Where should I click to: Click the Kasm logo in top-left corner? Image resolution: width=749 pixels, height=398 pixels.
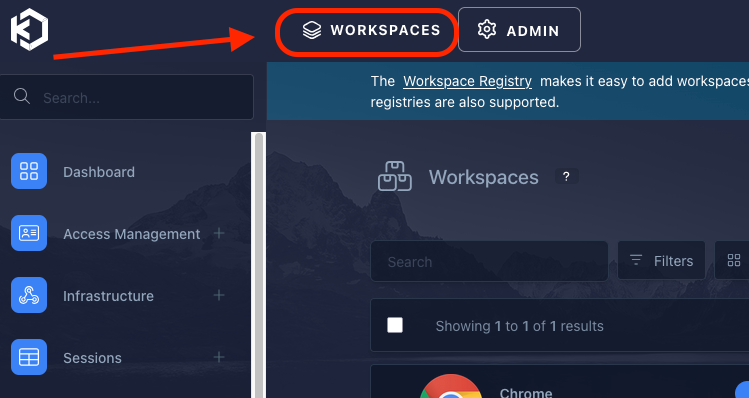pos(29,29)
